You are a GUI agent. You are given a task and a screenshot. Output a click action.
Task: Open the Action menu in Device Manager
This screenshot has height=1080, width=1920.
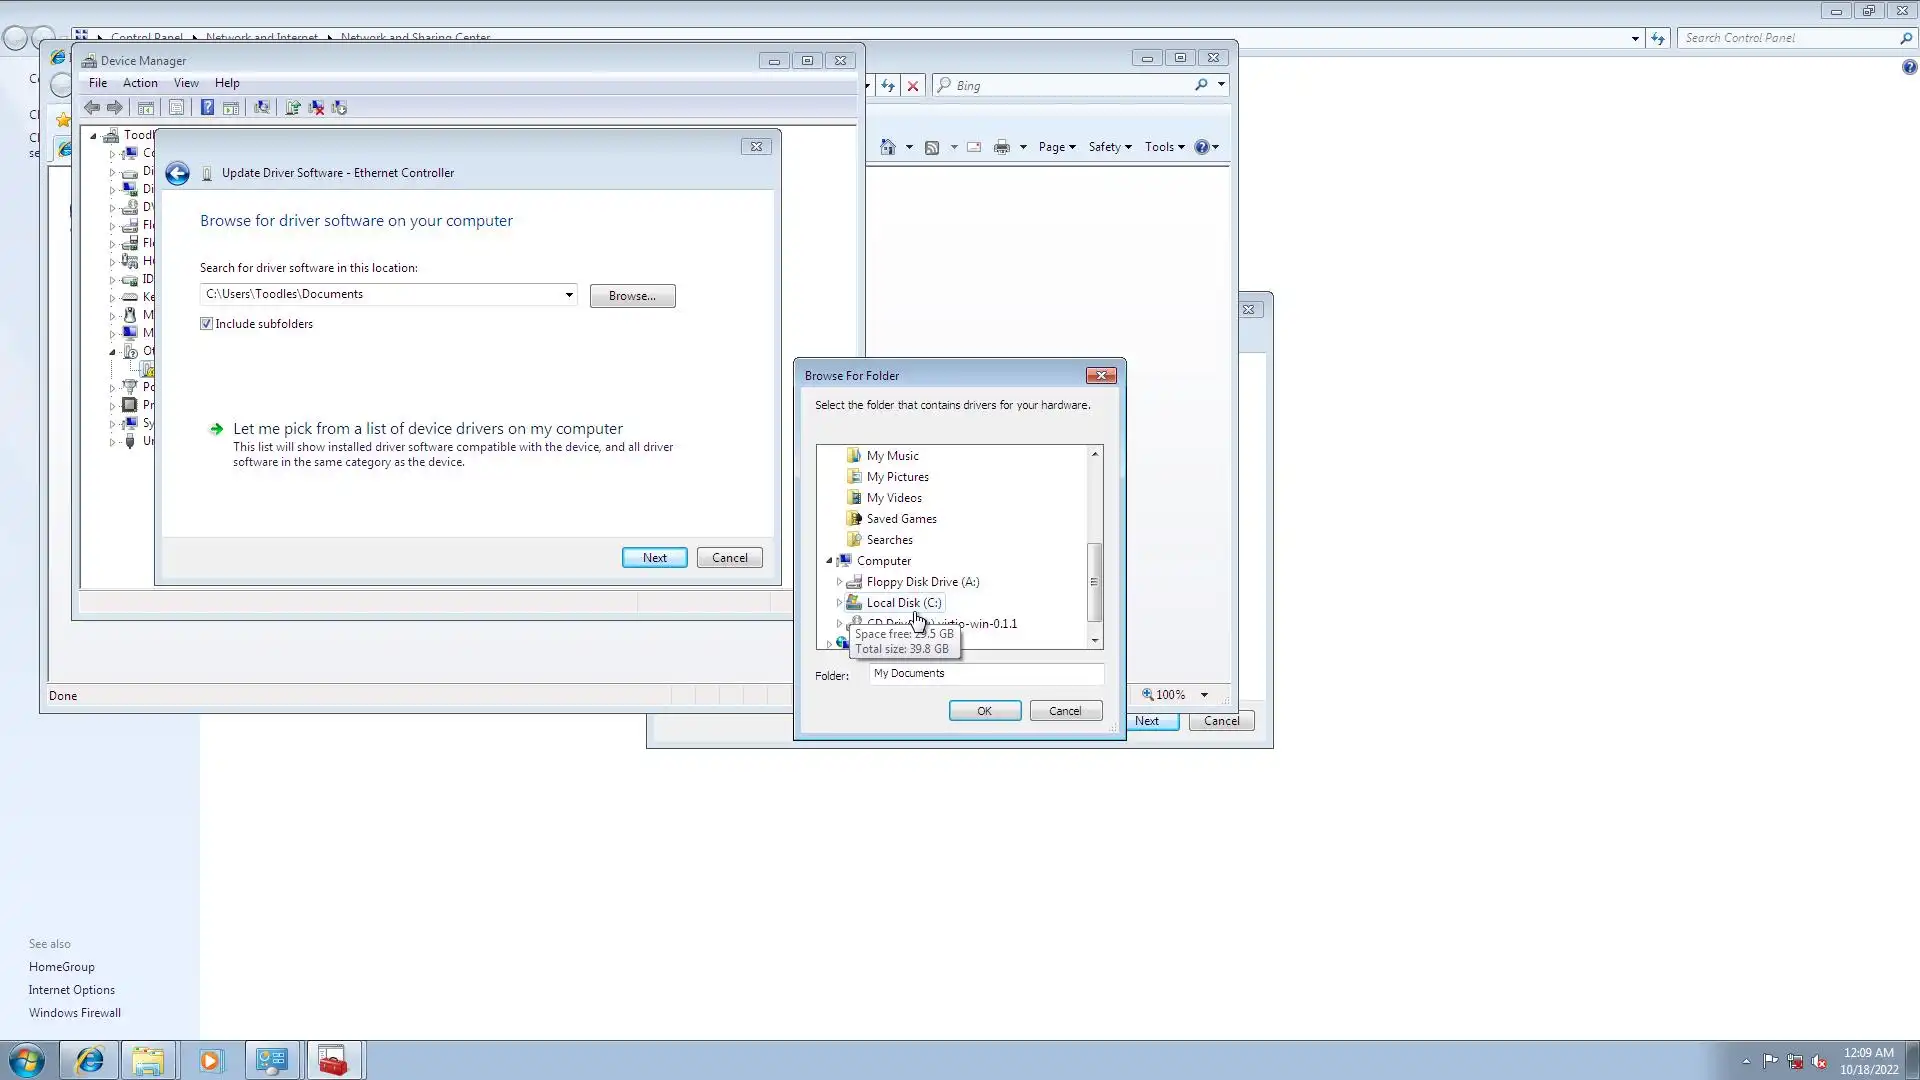pyautogui.click(x=140, y=83)
